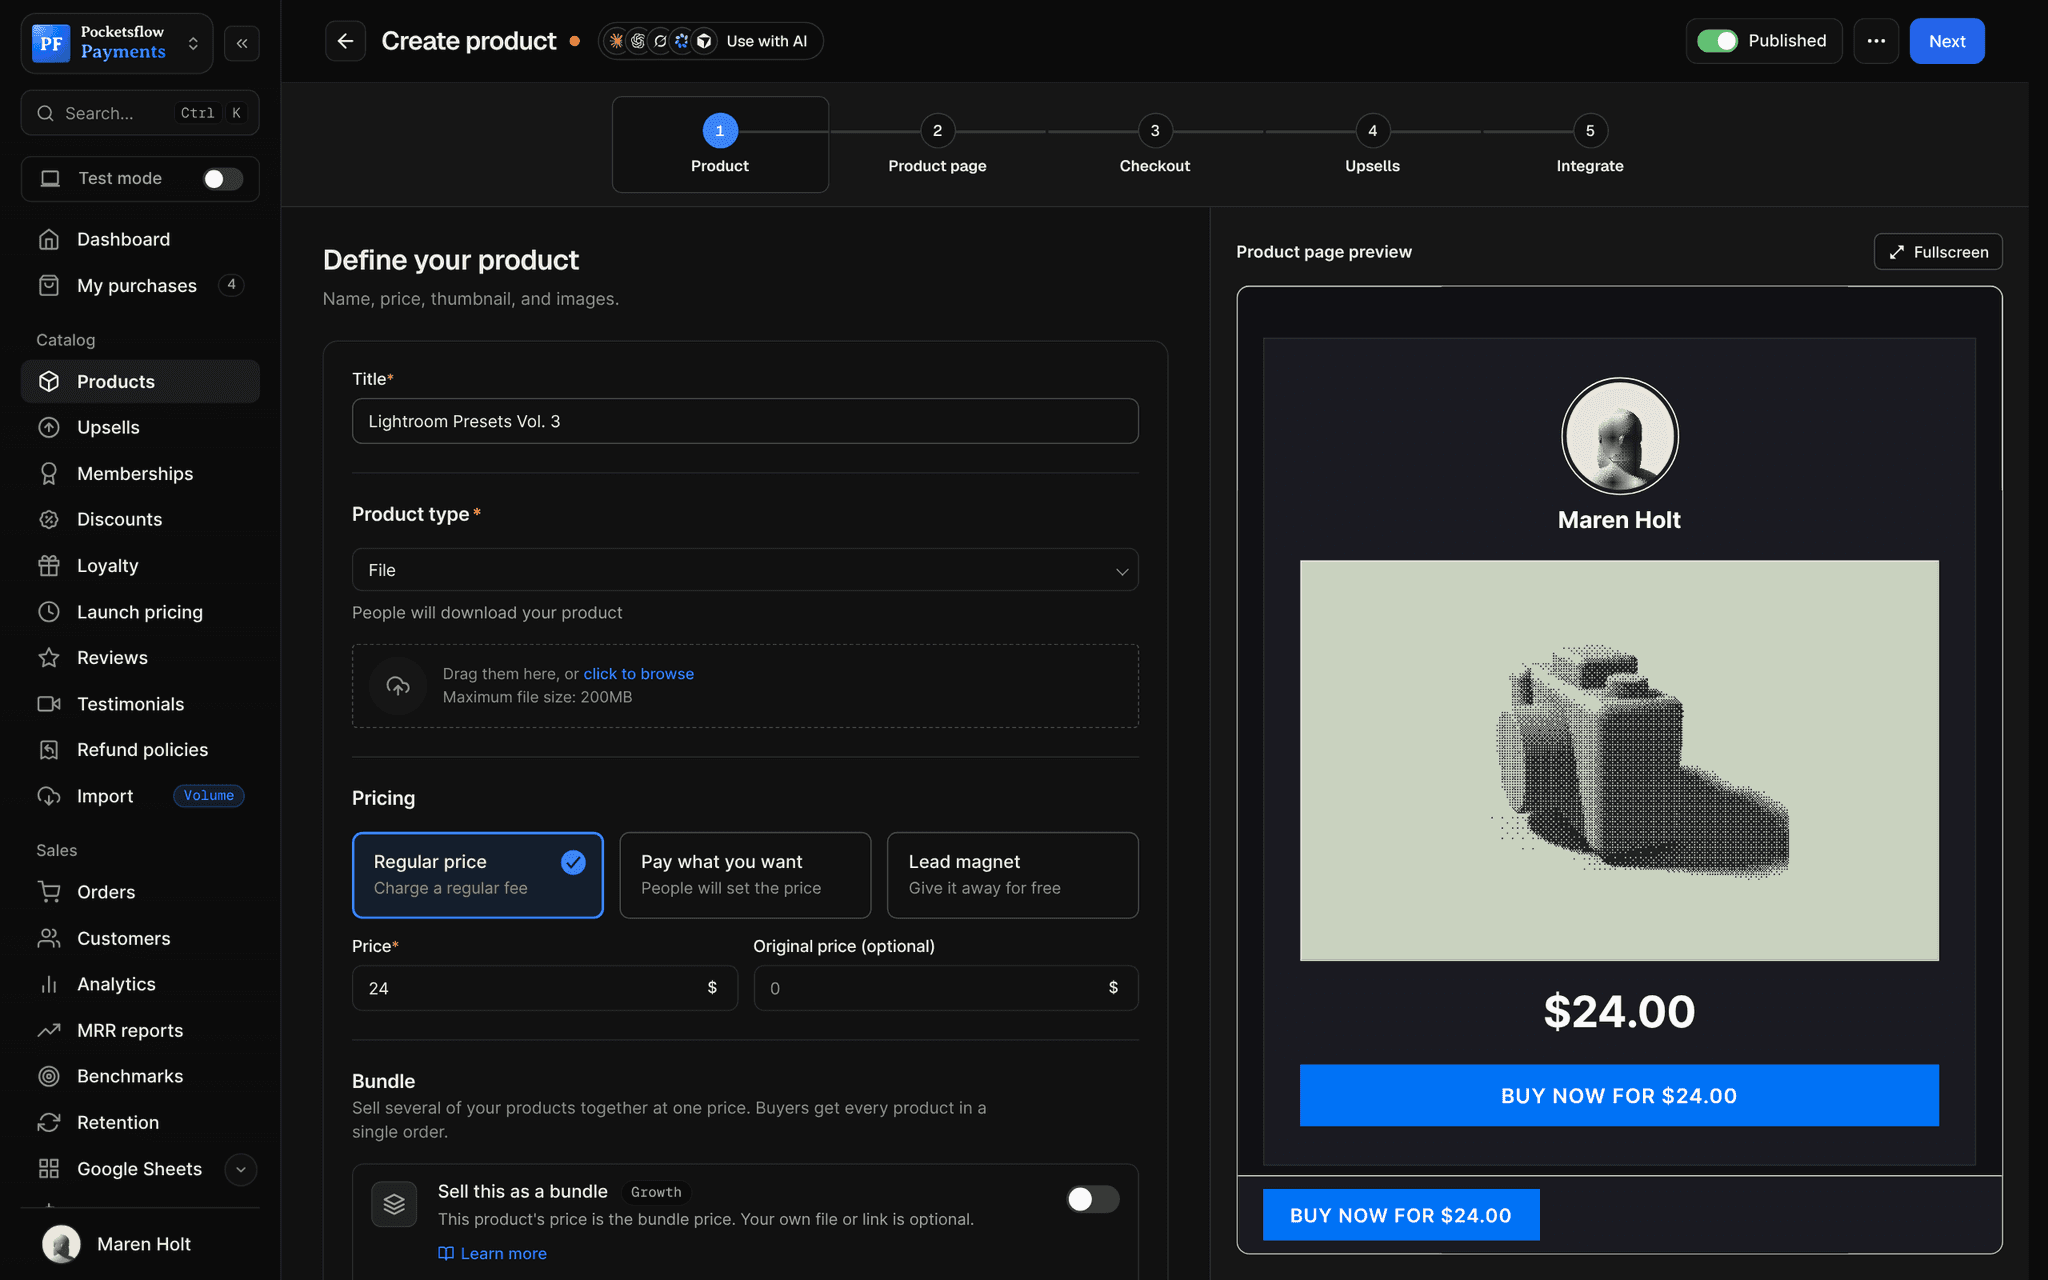Image resolution: width=2048 pixels, height=1280 pixels.
Task: View Orders in the Sales section
Action: tap(140, 891)
